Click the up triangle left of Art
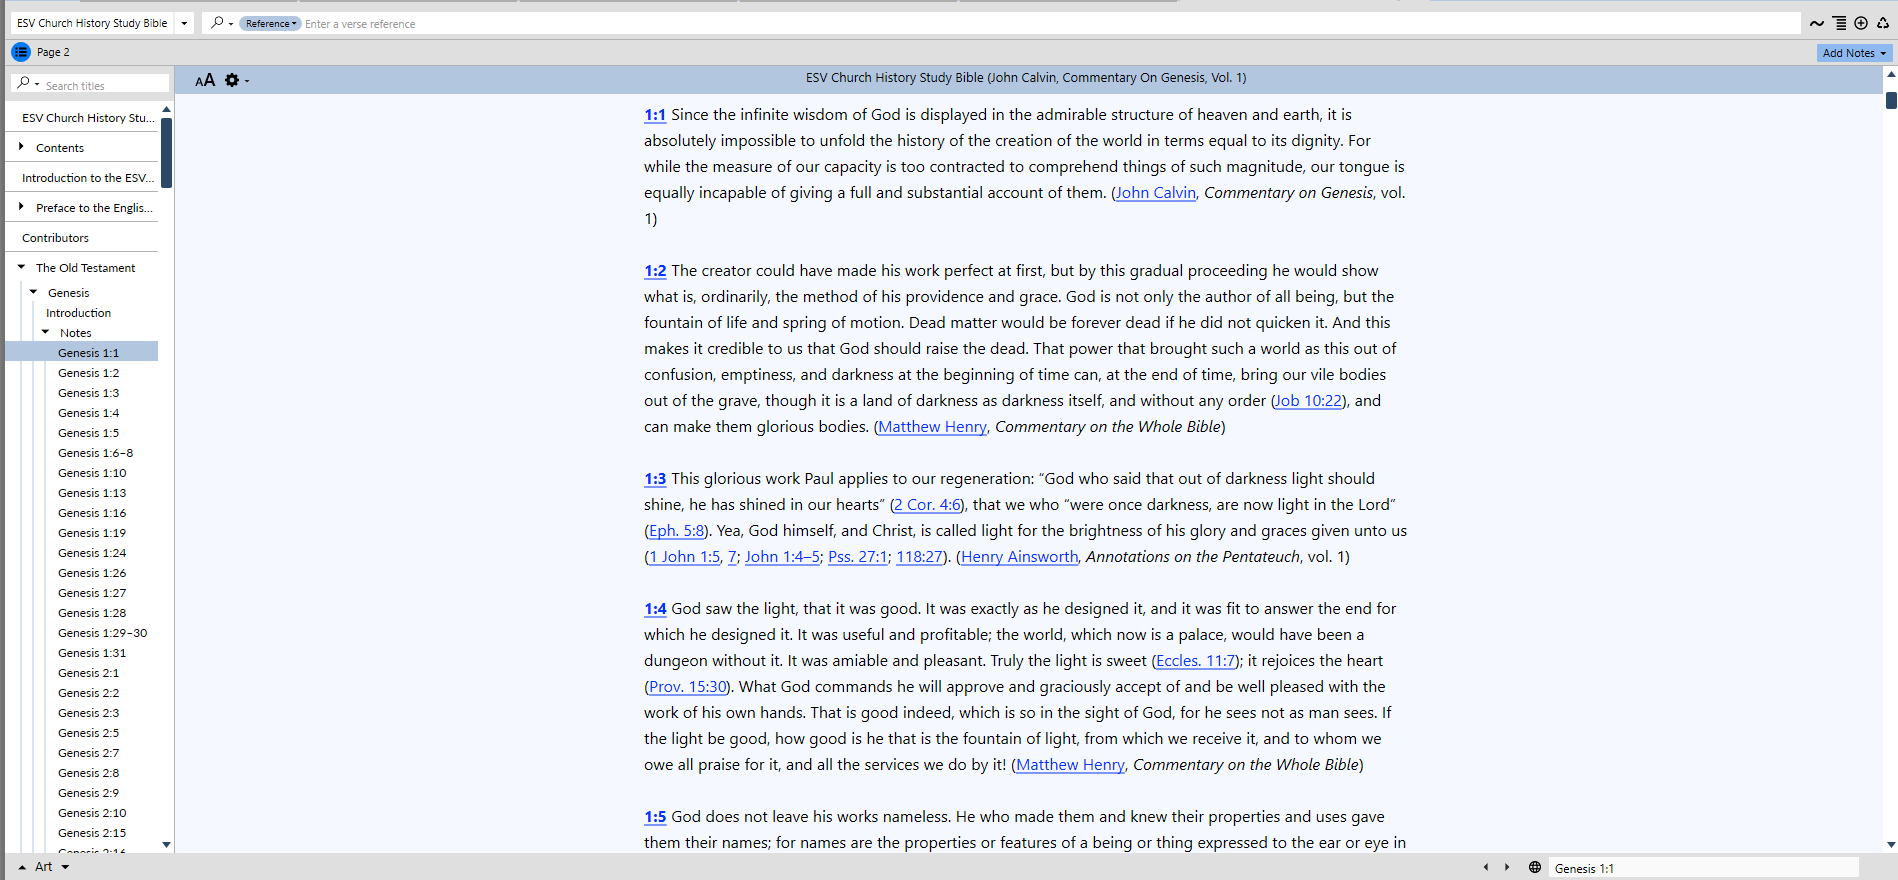 coord(22,867)
